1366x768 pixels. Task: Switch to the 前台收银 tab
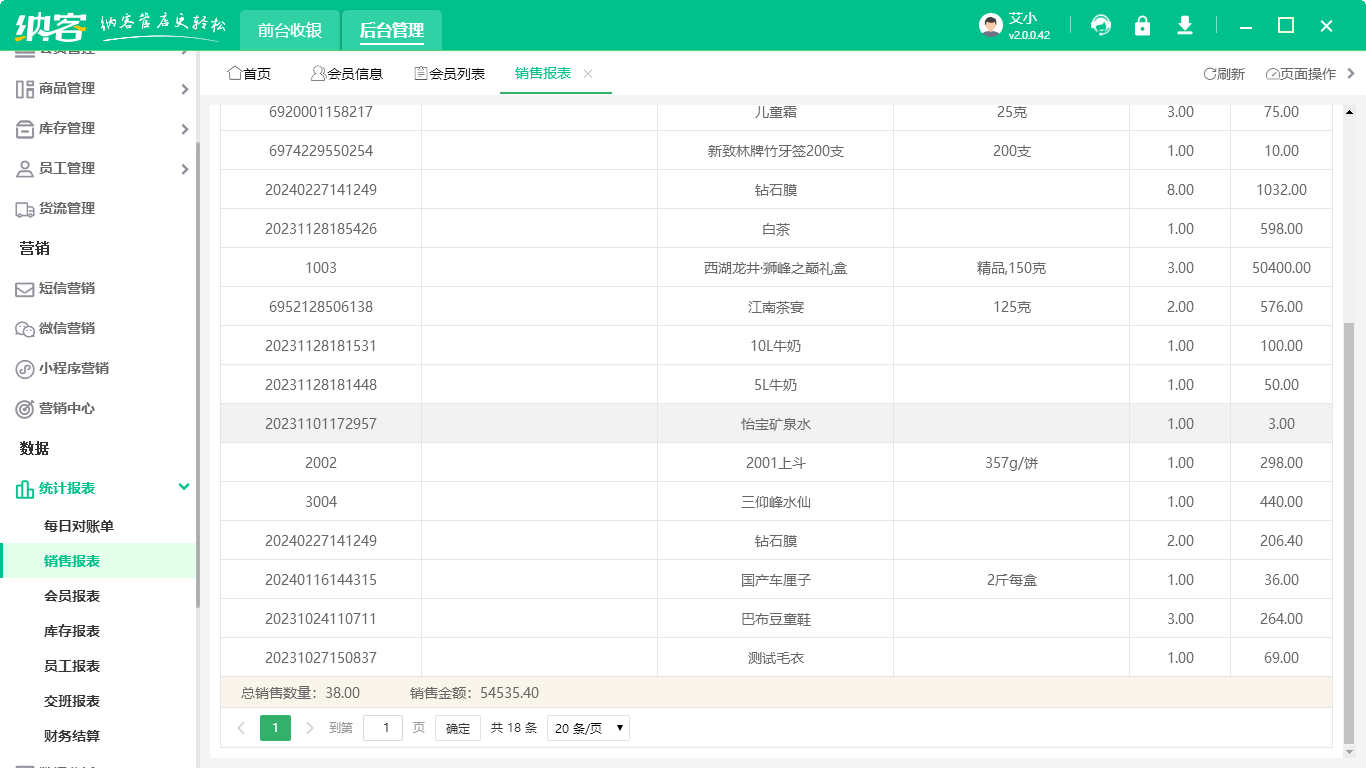(x=291, y=31)
